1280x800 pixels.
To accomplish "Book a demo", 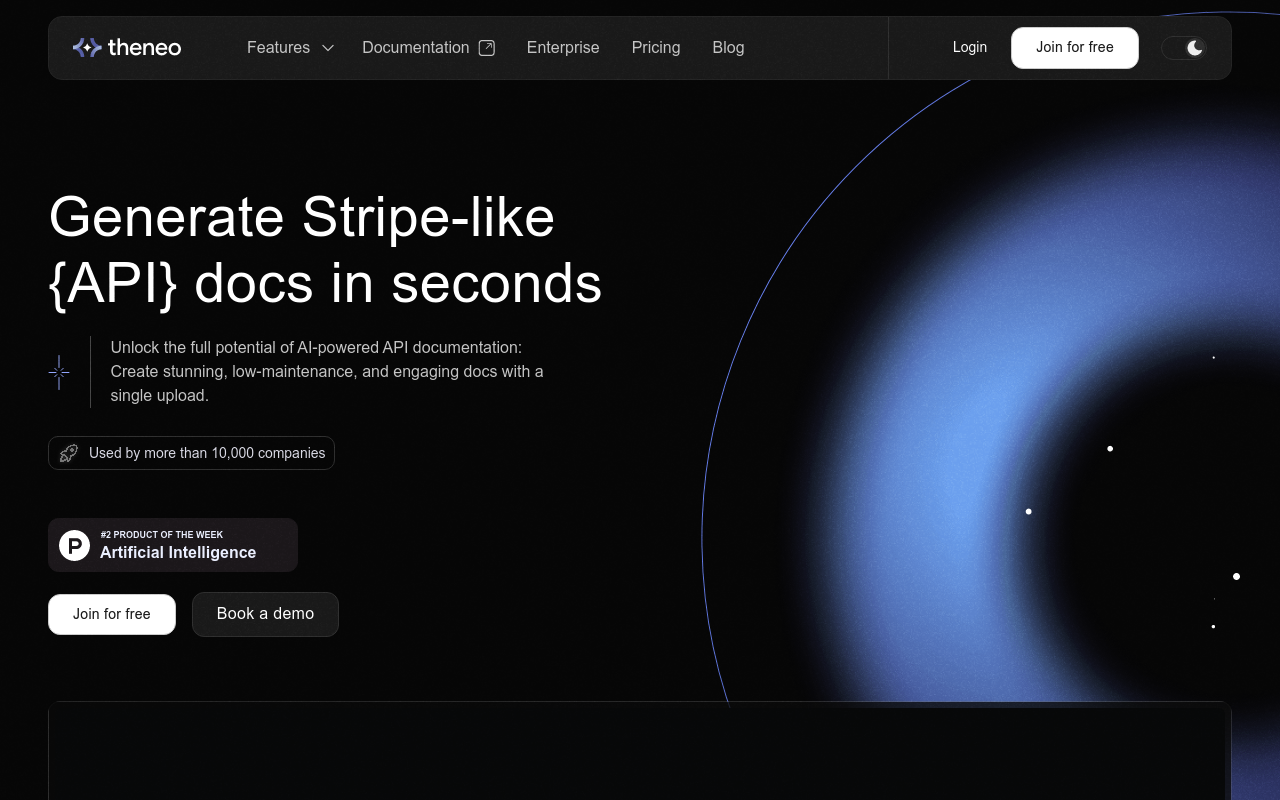I will click(x=265, y=614).
